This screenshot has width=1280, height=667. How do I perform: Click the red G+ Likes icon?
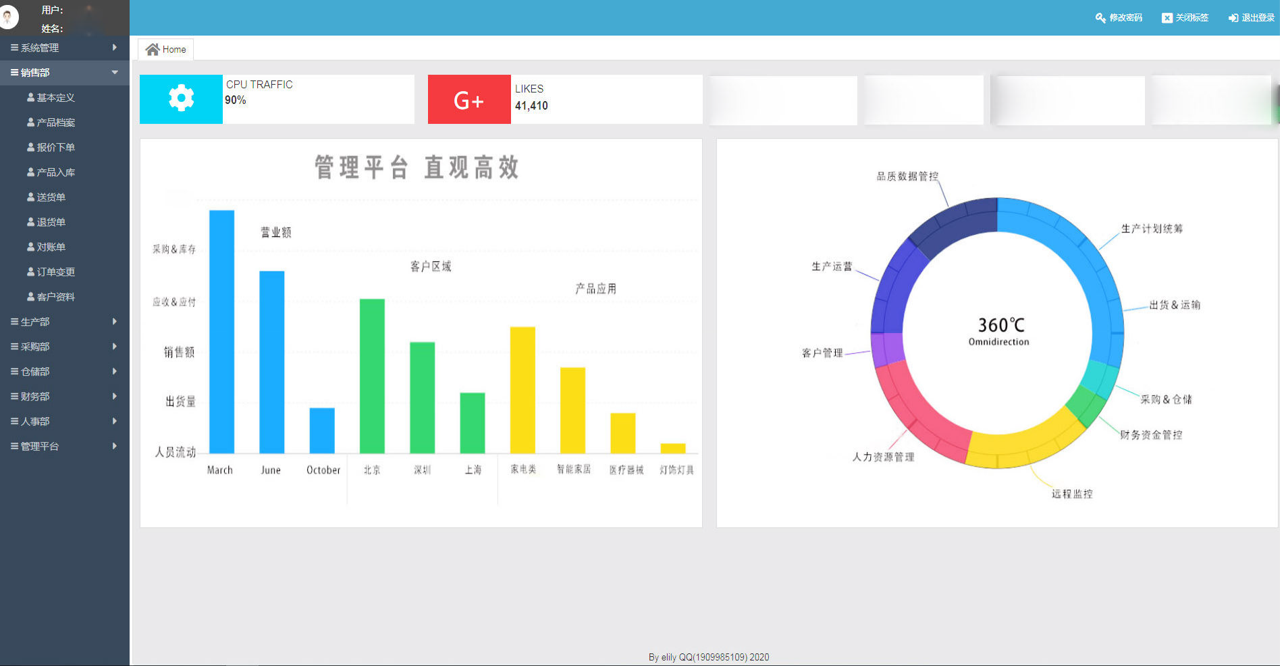click(x=469, y=100)
